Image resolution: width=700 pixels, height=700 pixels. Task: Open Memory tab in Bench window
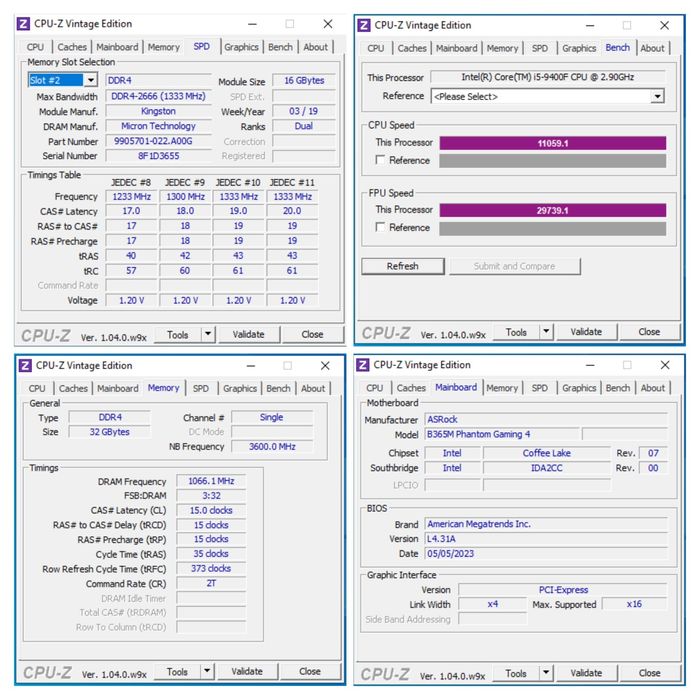502,48
